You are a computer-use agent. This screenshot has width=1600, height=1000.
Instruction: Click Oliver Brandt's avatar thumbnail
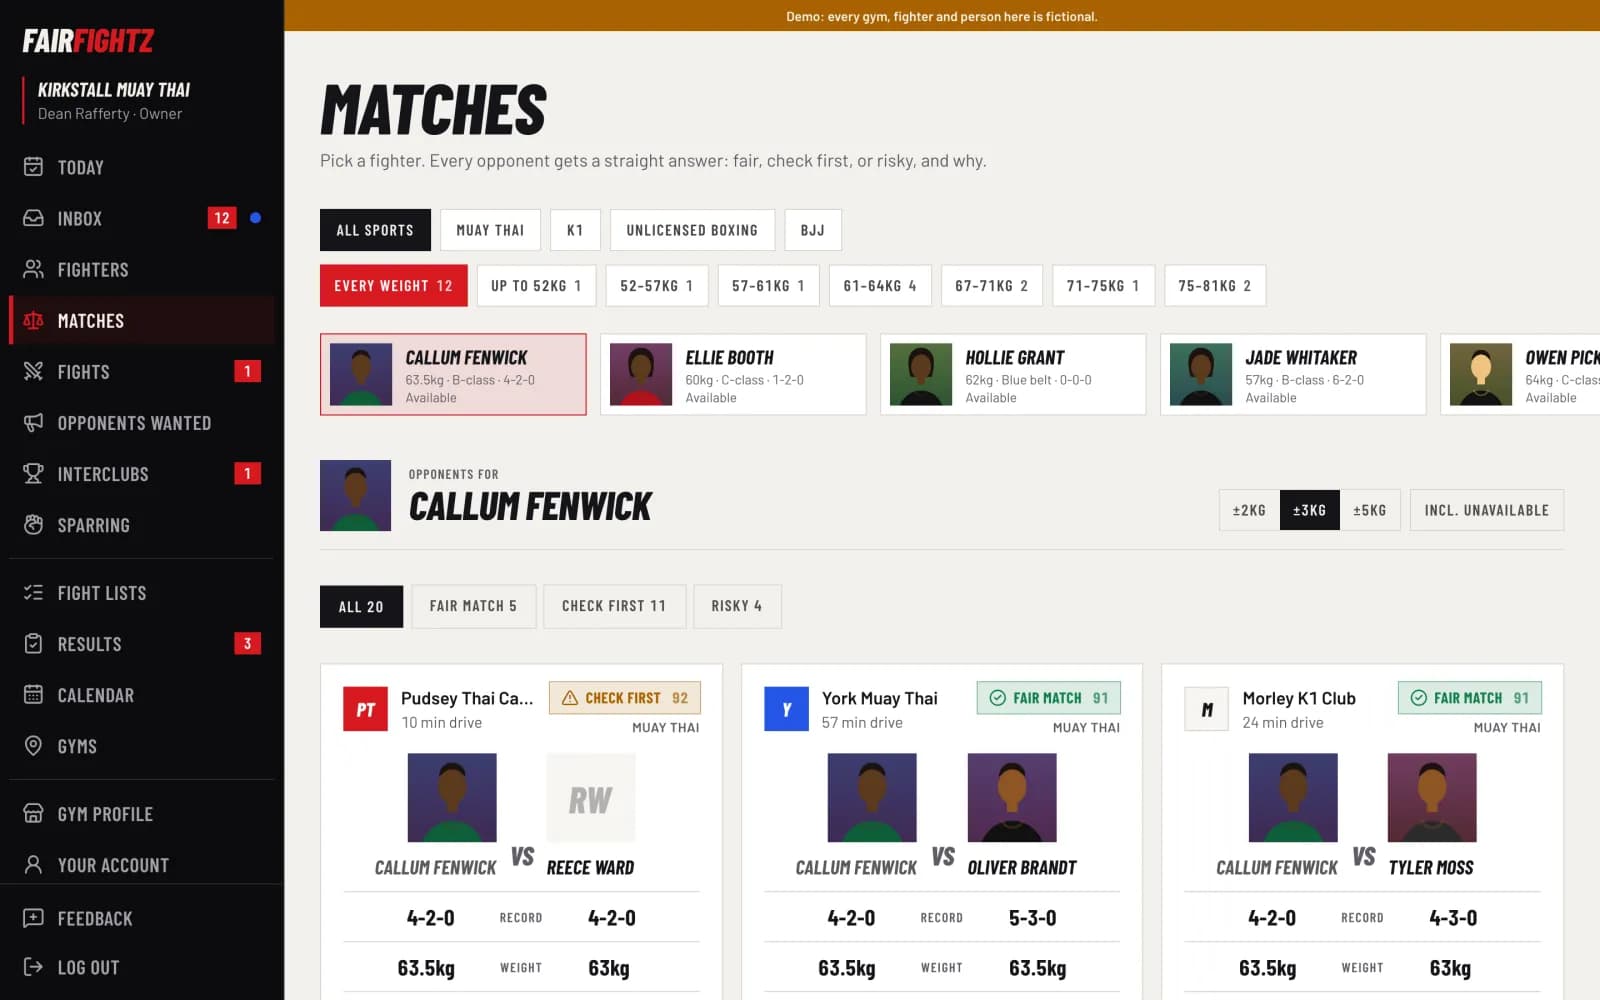[x=1012, y=798]
